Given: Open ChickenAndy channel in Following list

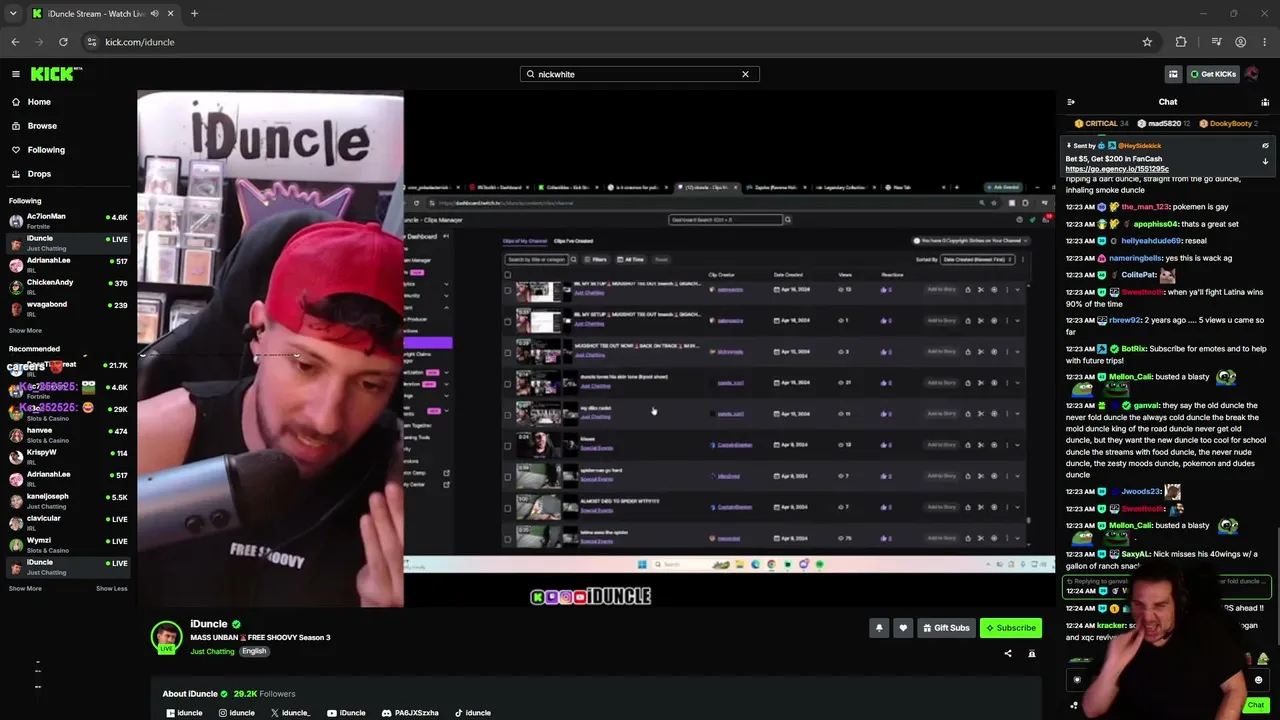Looking at the screenshot, I should (68, 286).
